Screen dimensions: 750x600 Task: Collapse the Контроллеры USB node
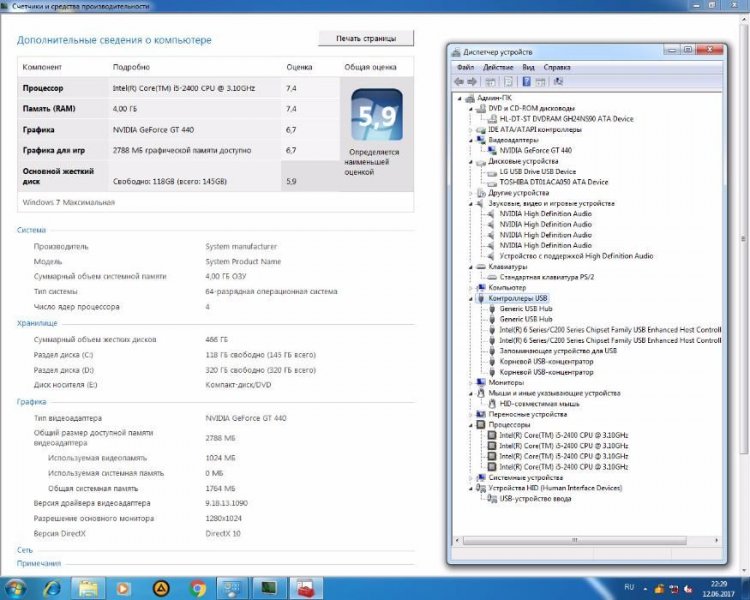471,298
